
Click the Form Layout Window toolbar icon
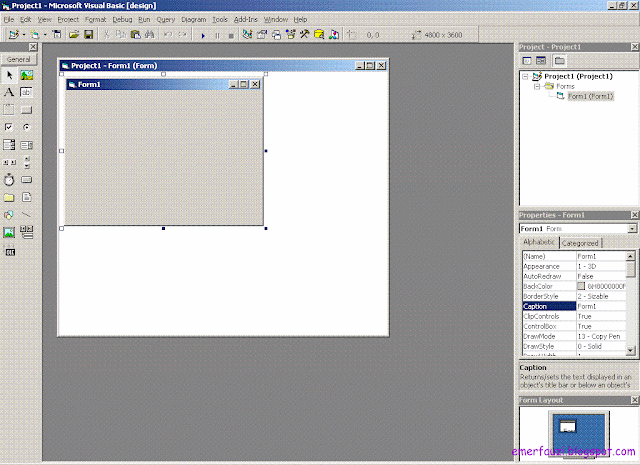pyautogui.click(x=276, y=35)
